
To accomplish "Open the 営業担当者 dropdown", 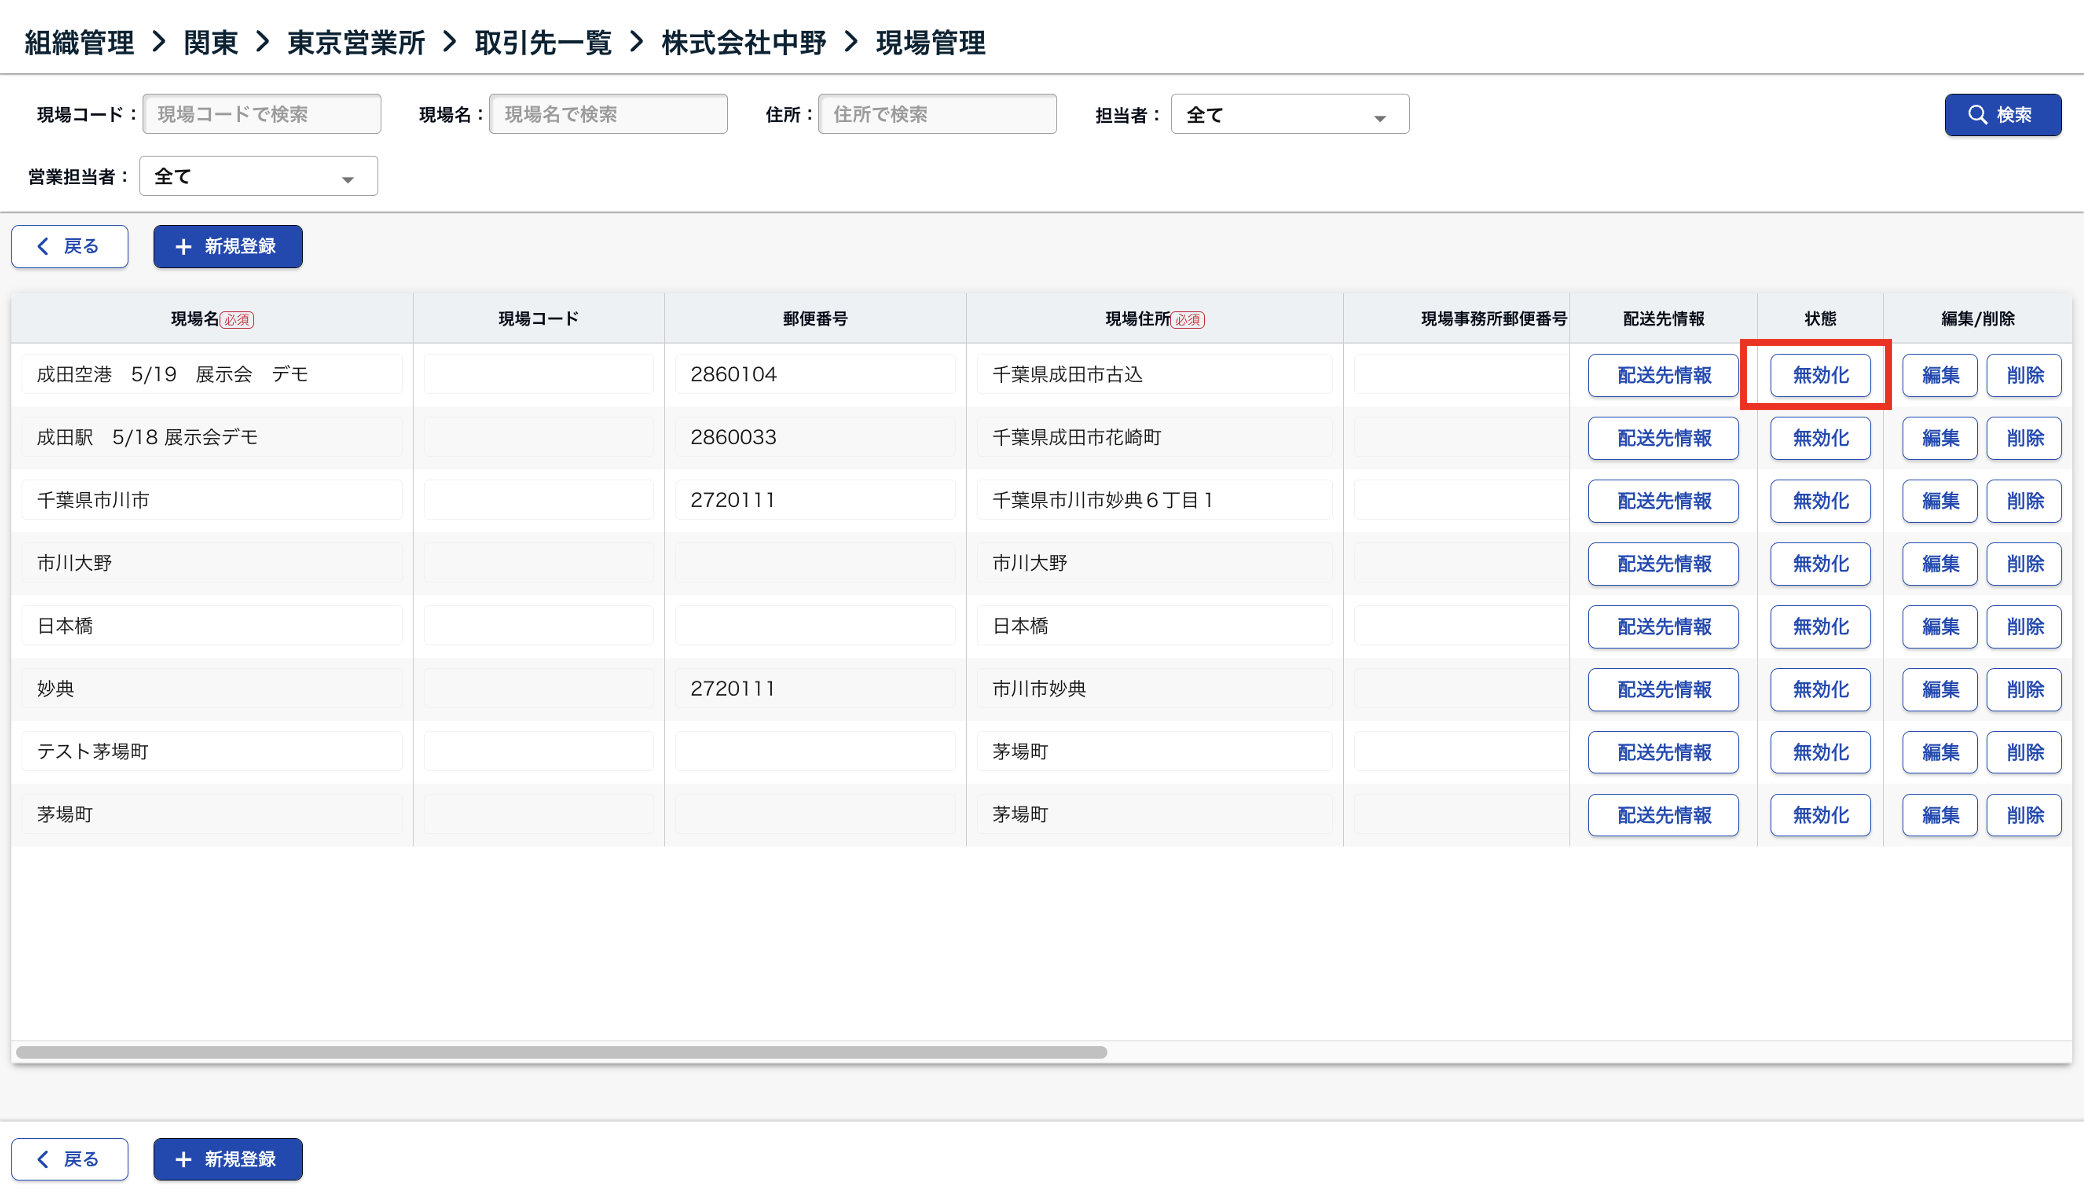I will click(258, 177).
